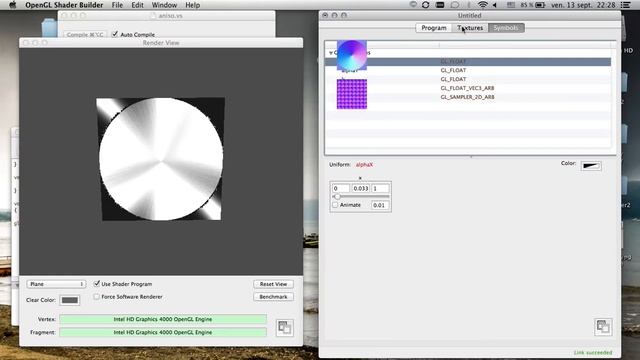Image resolution: width=640 pixels, height=360 pixels.
Task: Select the highlighted GL_FLOAT row
Action: point(468,62)
